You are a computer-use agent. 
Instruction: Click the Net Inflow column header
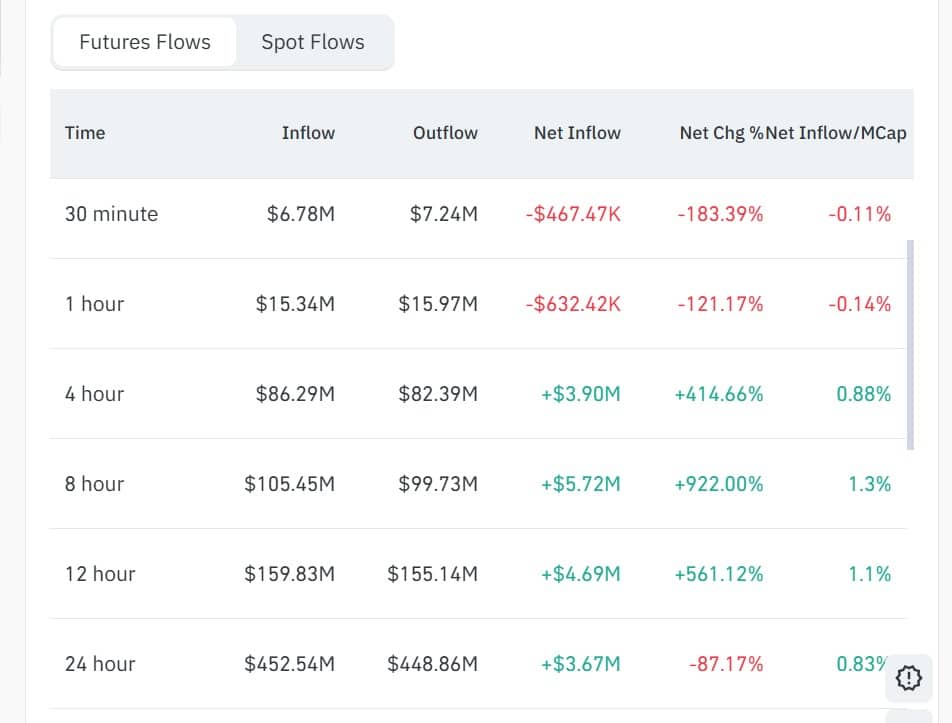(x=577, y=133)
